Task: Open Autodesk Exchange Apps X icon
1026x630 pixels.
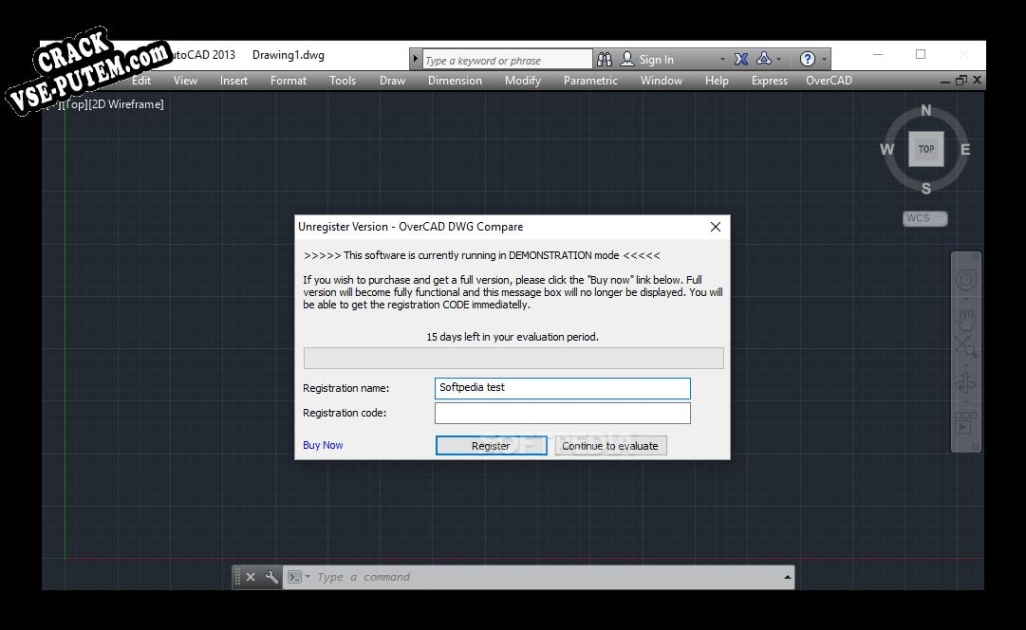Action: pyautogui.click(x=741, y=59)
